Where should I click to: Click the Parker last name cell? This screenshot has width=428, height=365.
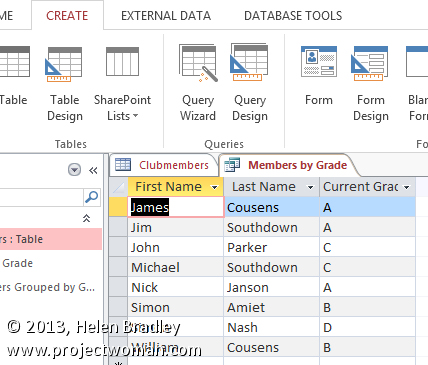tap(272, 247)
